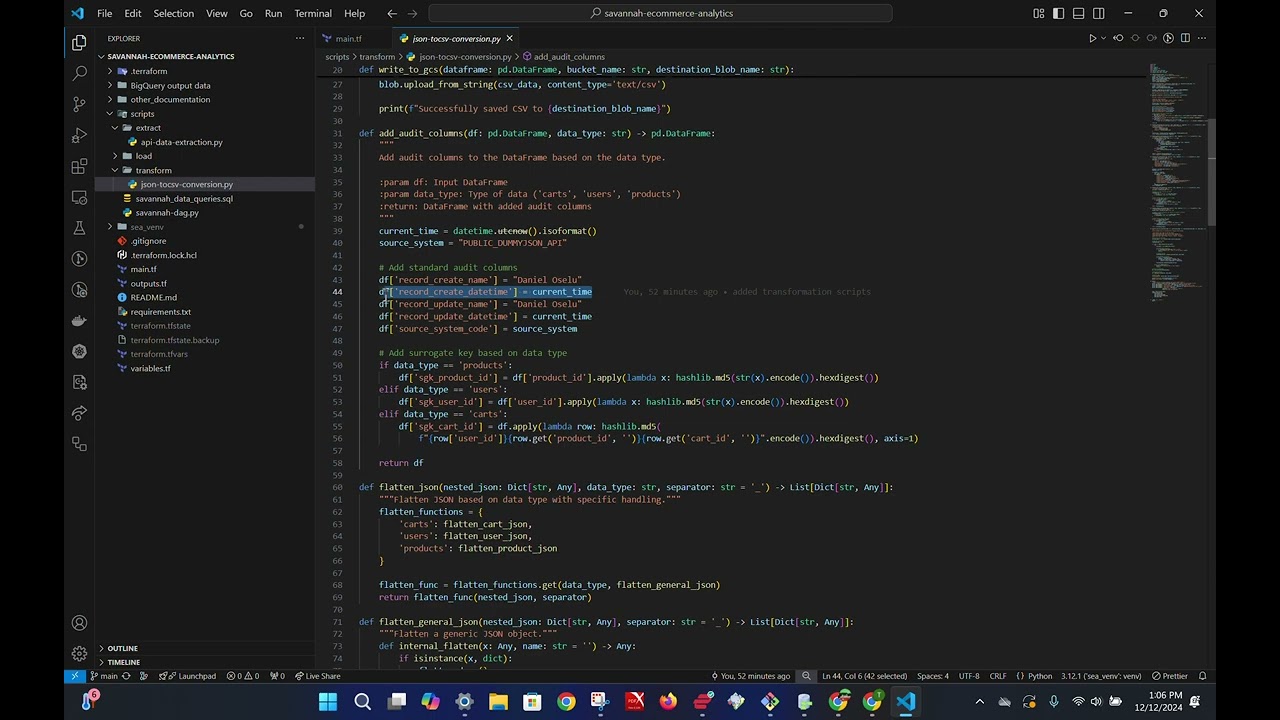Open Explorer panel more actions ellipsis
Viewport: 1280px width, 720px height.
tap(300, 38)
